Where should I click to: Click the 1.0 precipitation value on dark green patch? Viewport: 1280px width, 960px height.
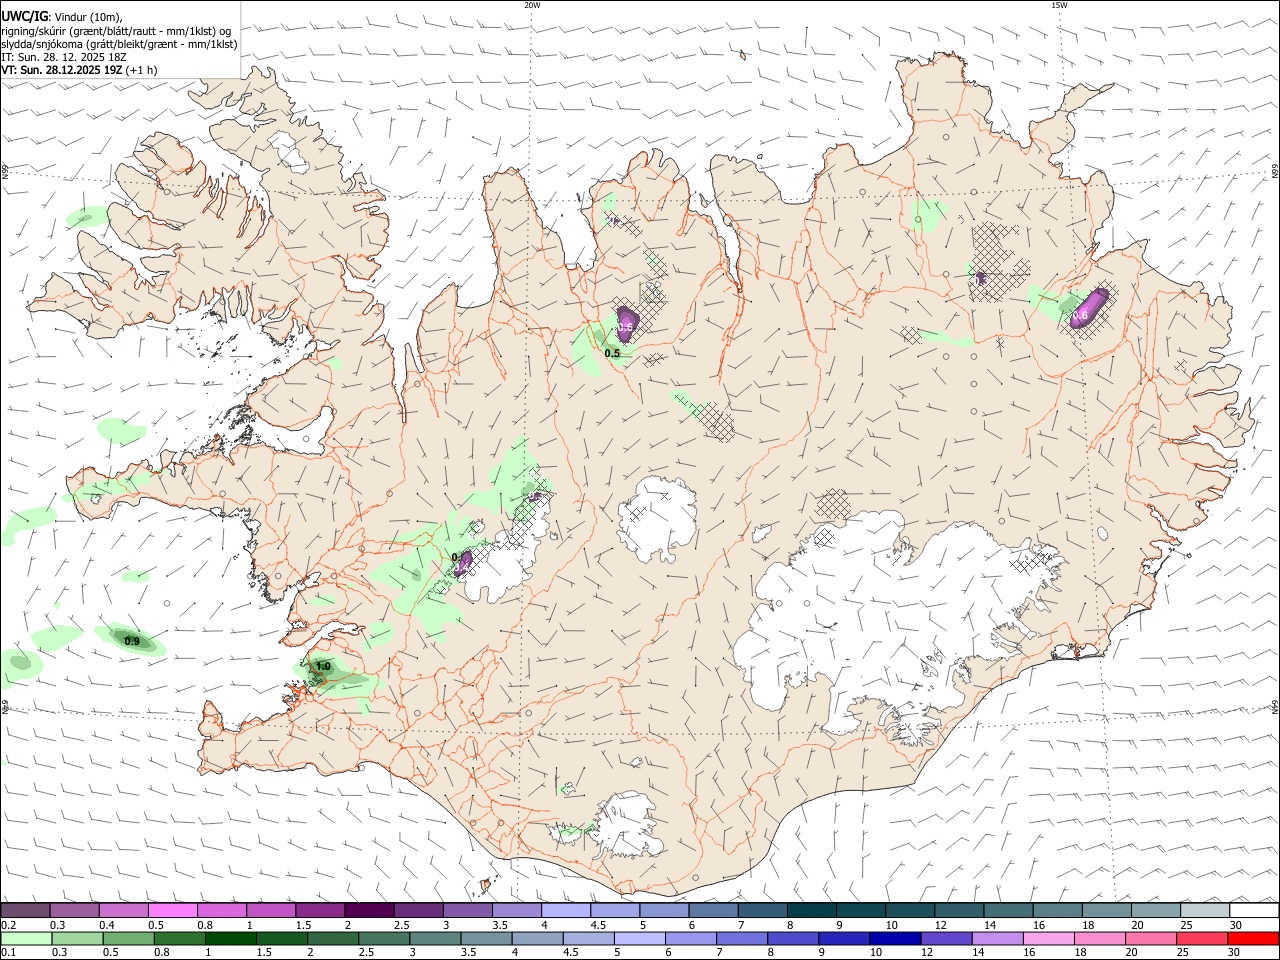(x=323, y=666)
